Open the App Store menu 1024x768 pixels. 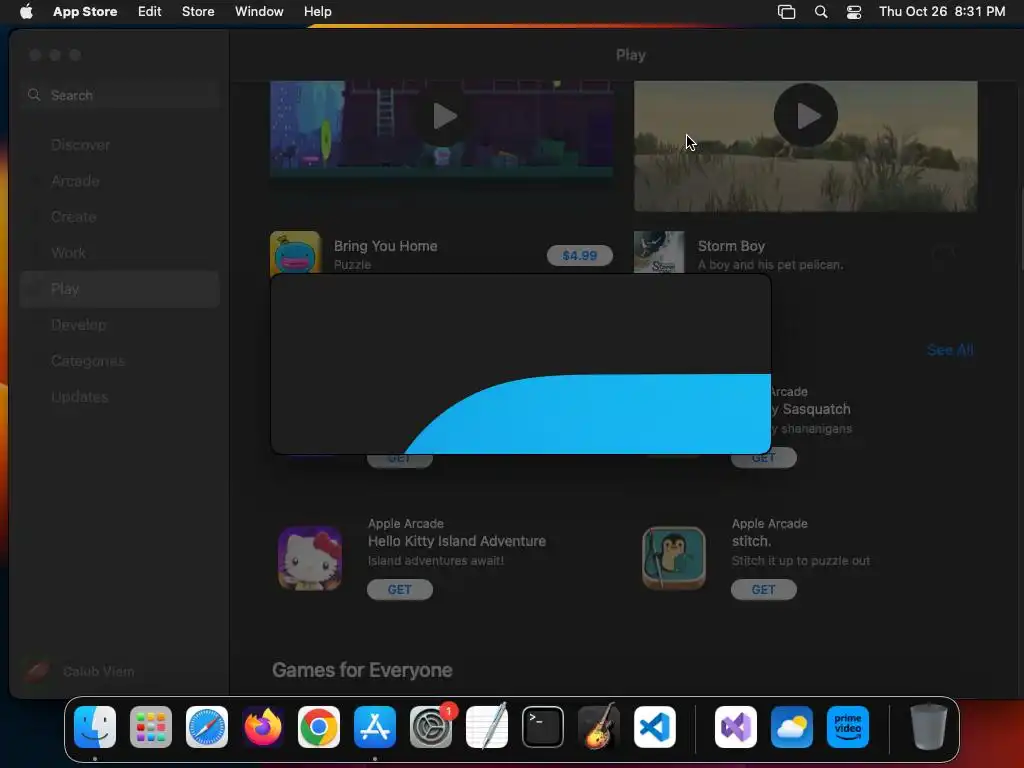point(85,12)
